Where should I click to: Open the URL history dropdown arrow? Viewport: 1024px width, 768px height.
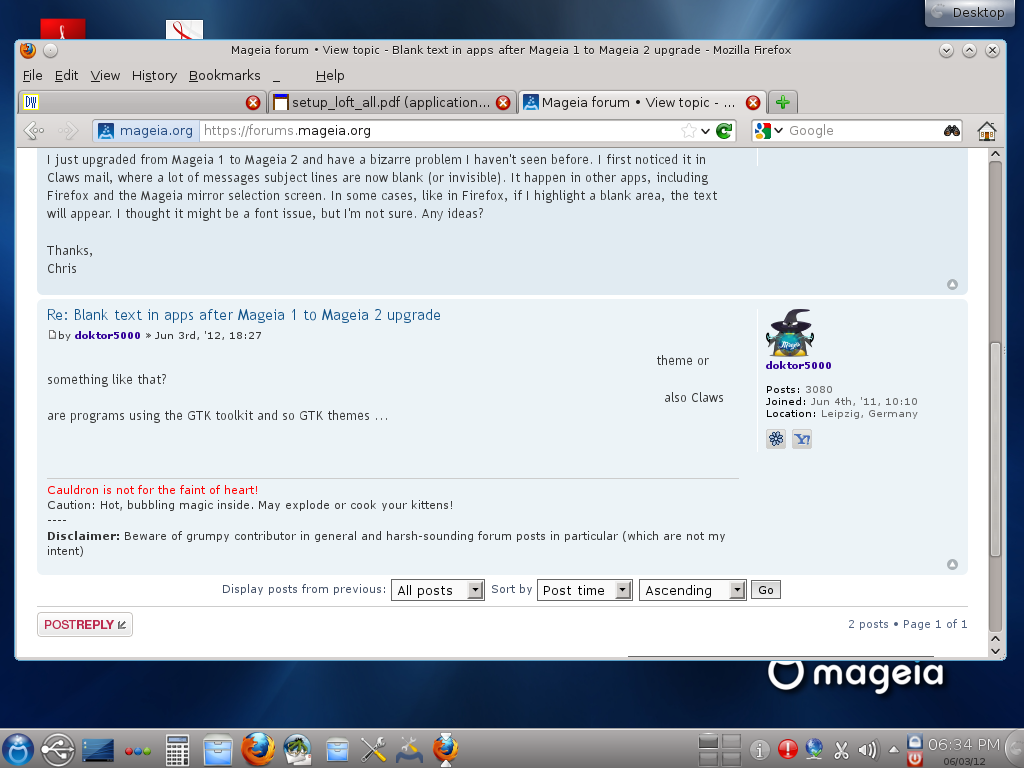click(705, 131)
